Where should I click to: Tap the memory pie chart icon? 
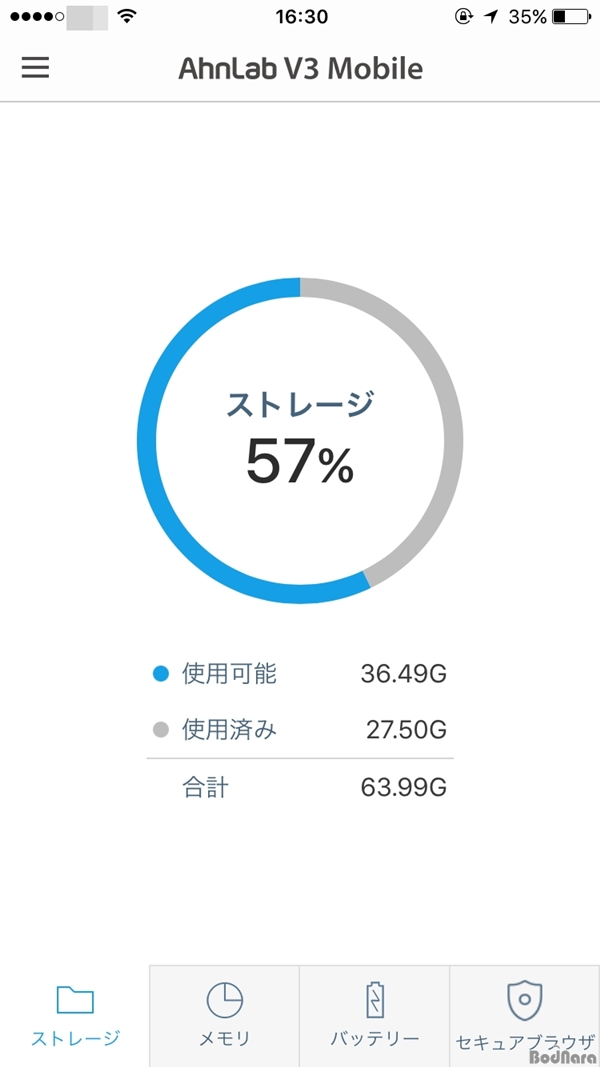224,1000
